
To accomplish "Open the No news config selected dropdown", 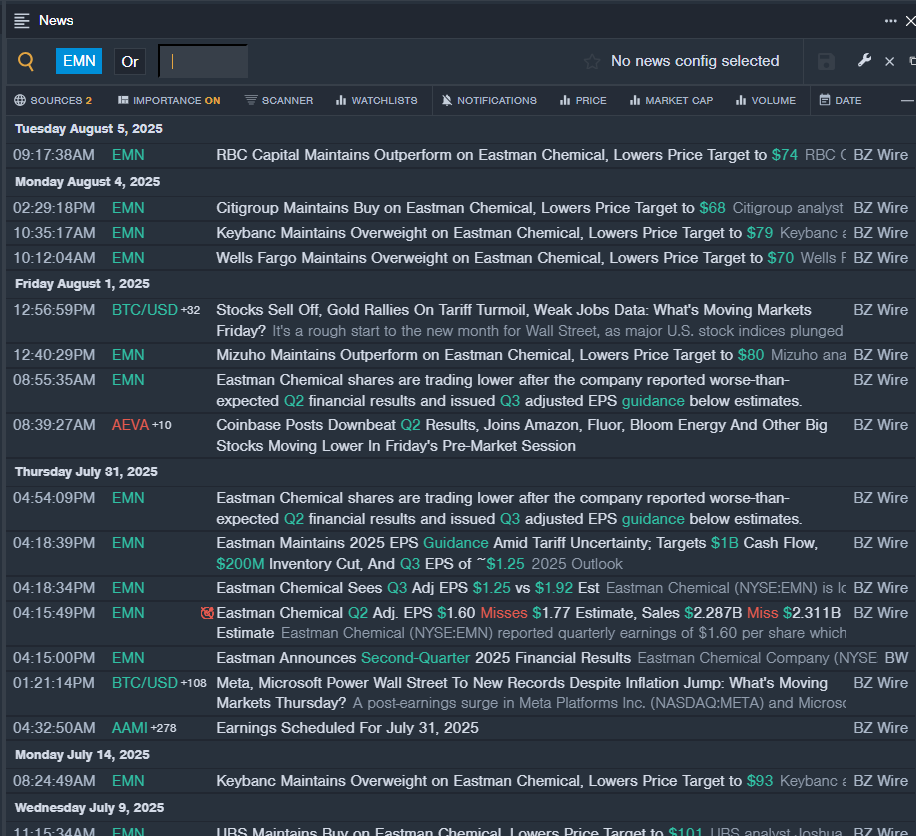I will [695, 61].
